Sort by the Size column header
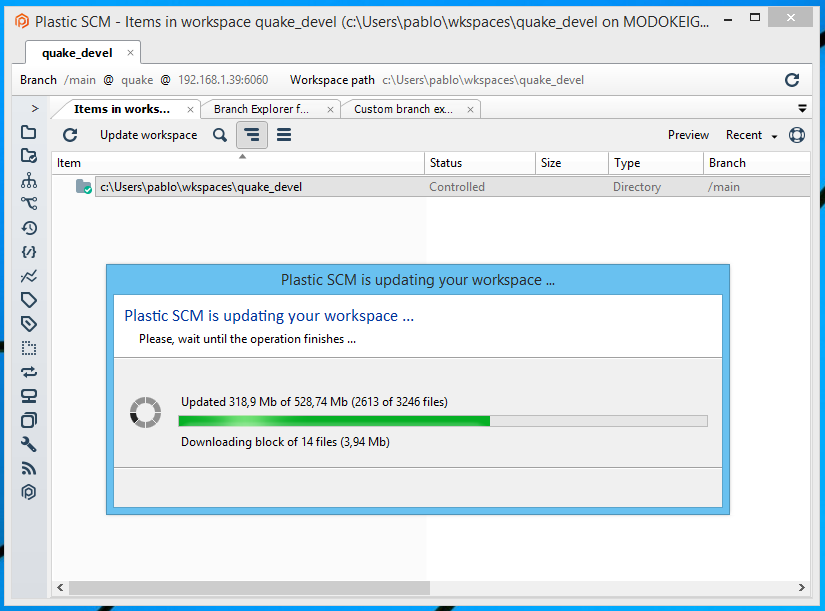This screenshot has height=611, width=825. pos(572,163)
